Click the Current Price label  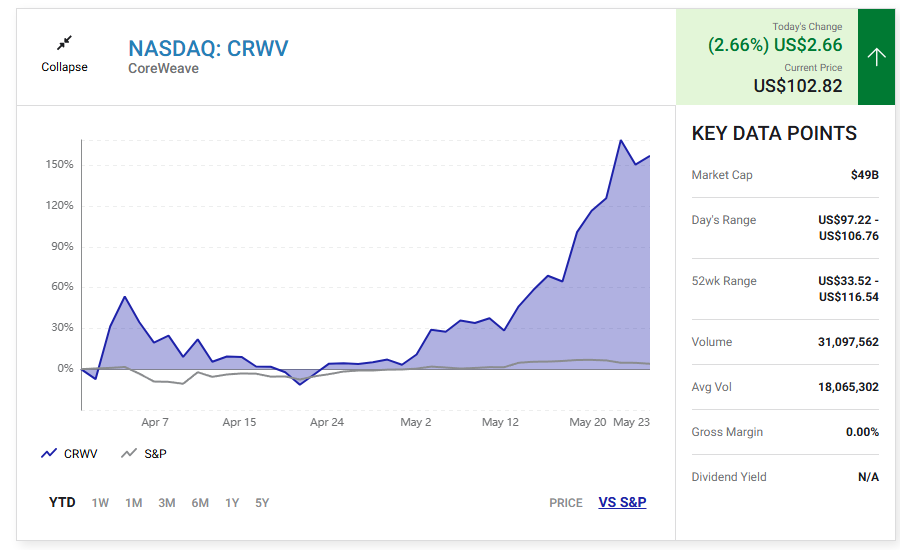click(813, 68)
